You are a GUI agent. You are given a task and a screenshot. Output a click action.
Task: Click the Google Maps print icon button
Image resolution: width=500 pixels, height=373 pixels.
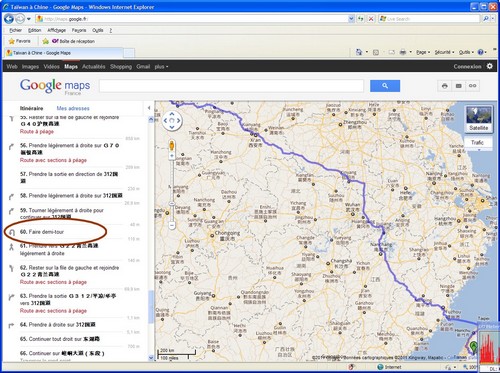coord(444,86)
